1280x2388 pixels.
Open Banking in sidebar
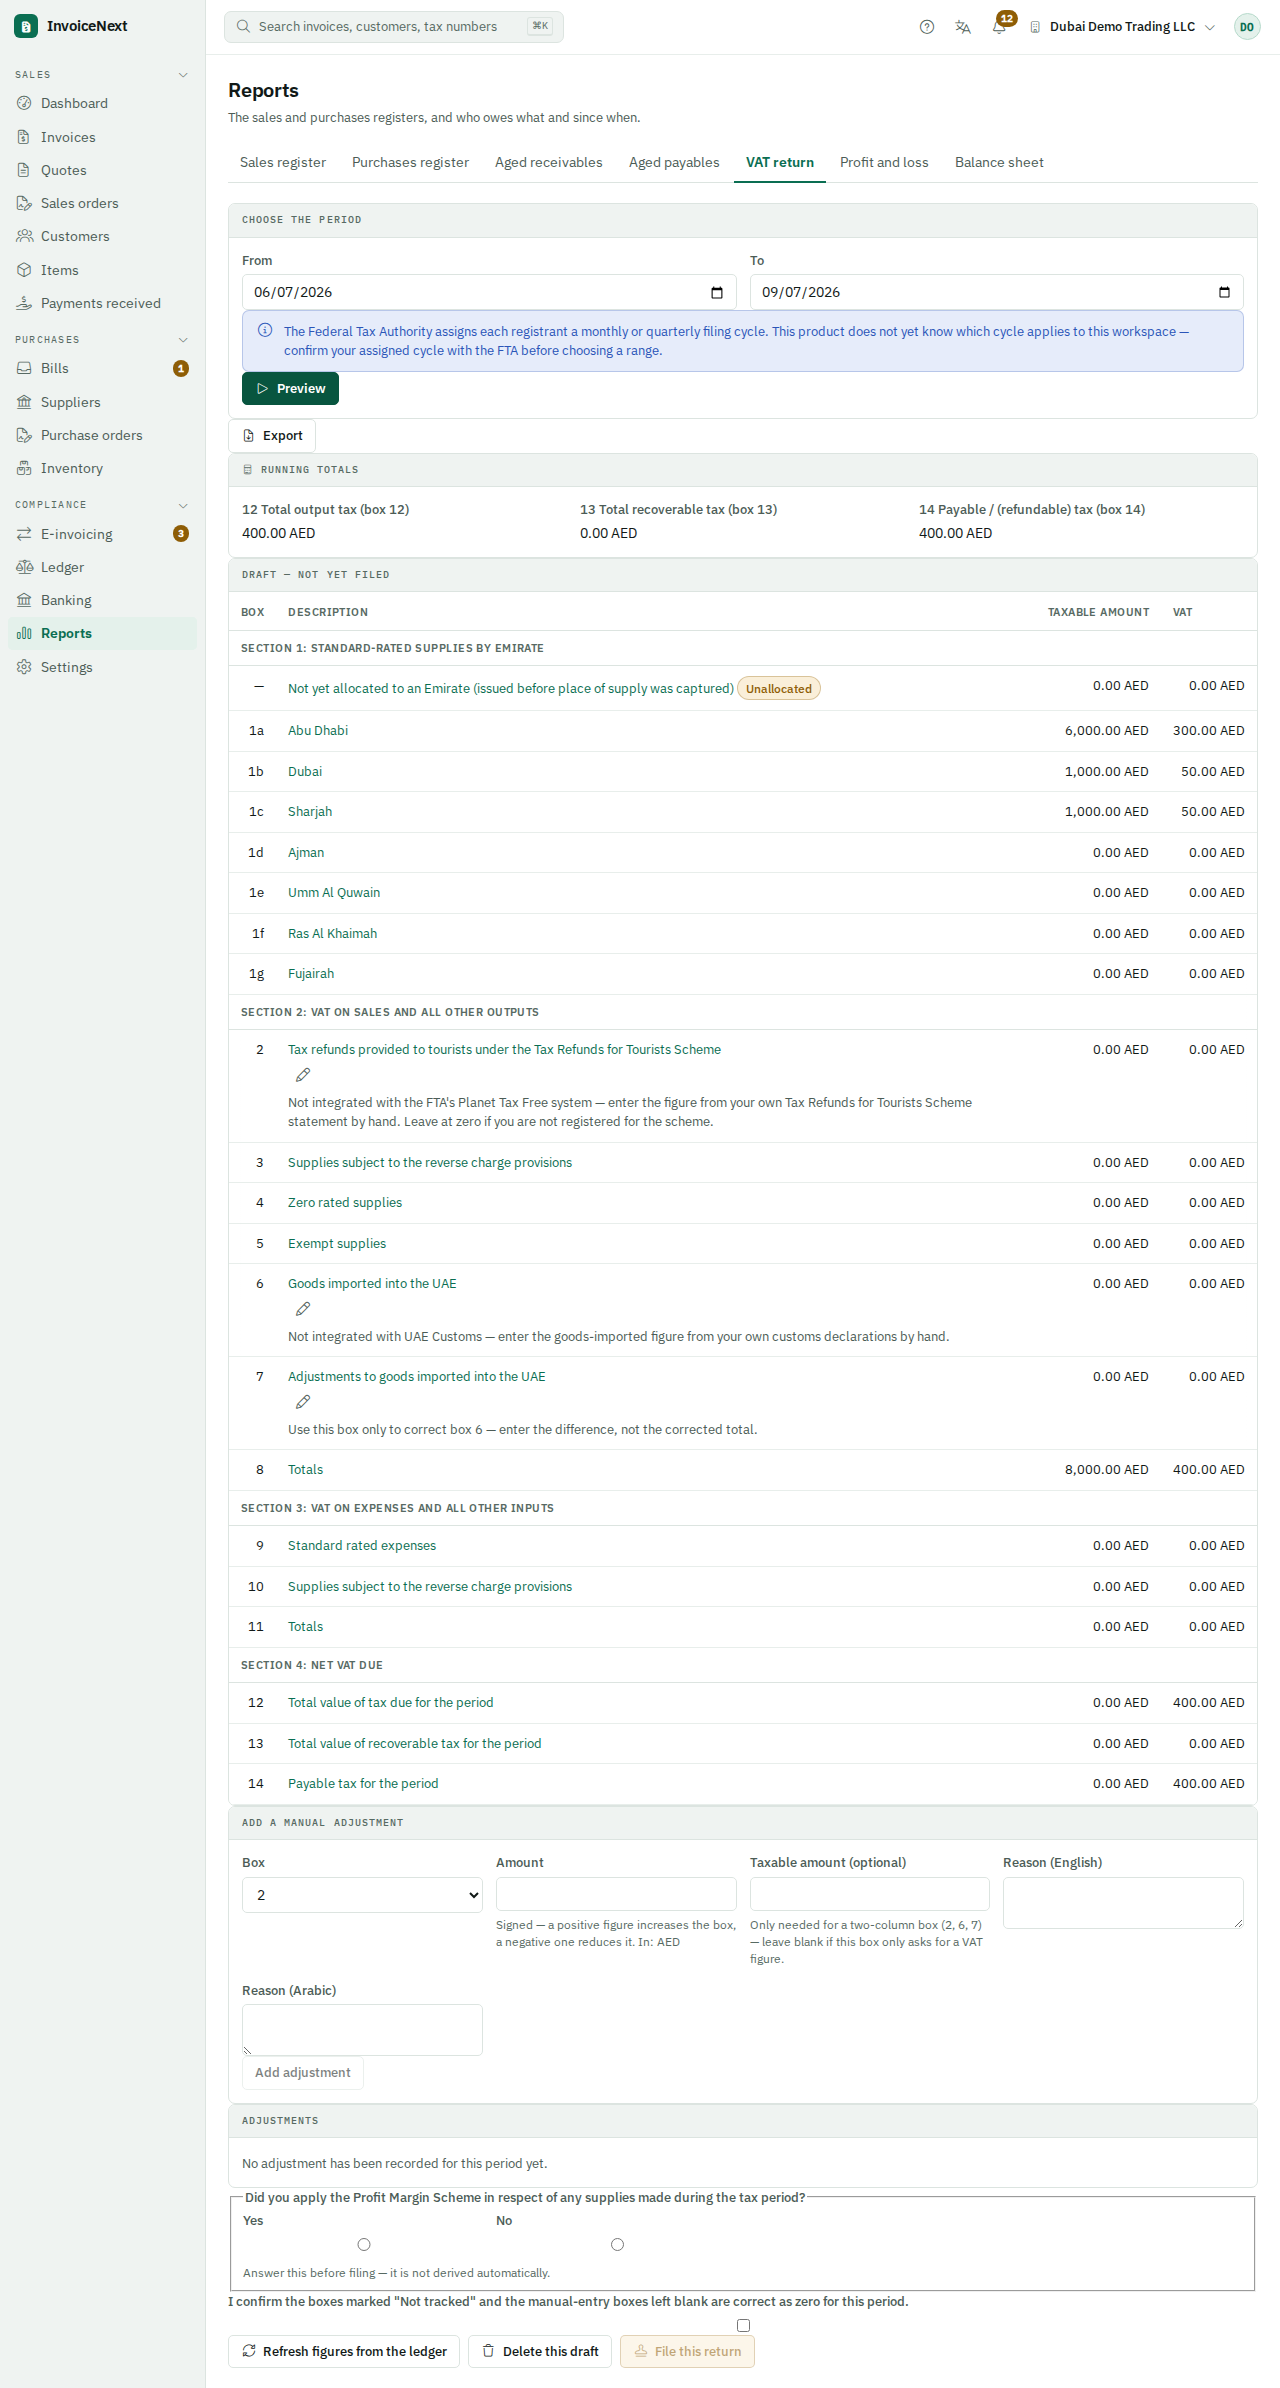[x=102, y=600]
